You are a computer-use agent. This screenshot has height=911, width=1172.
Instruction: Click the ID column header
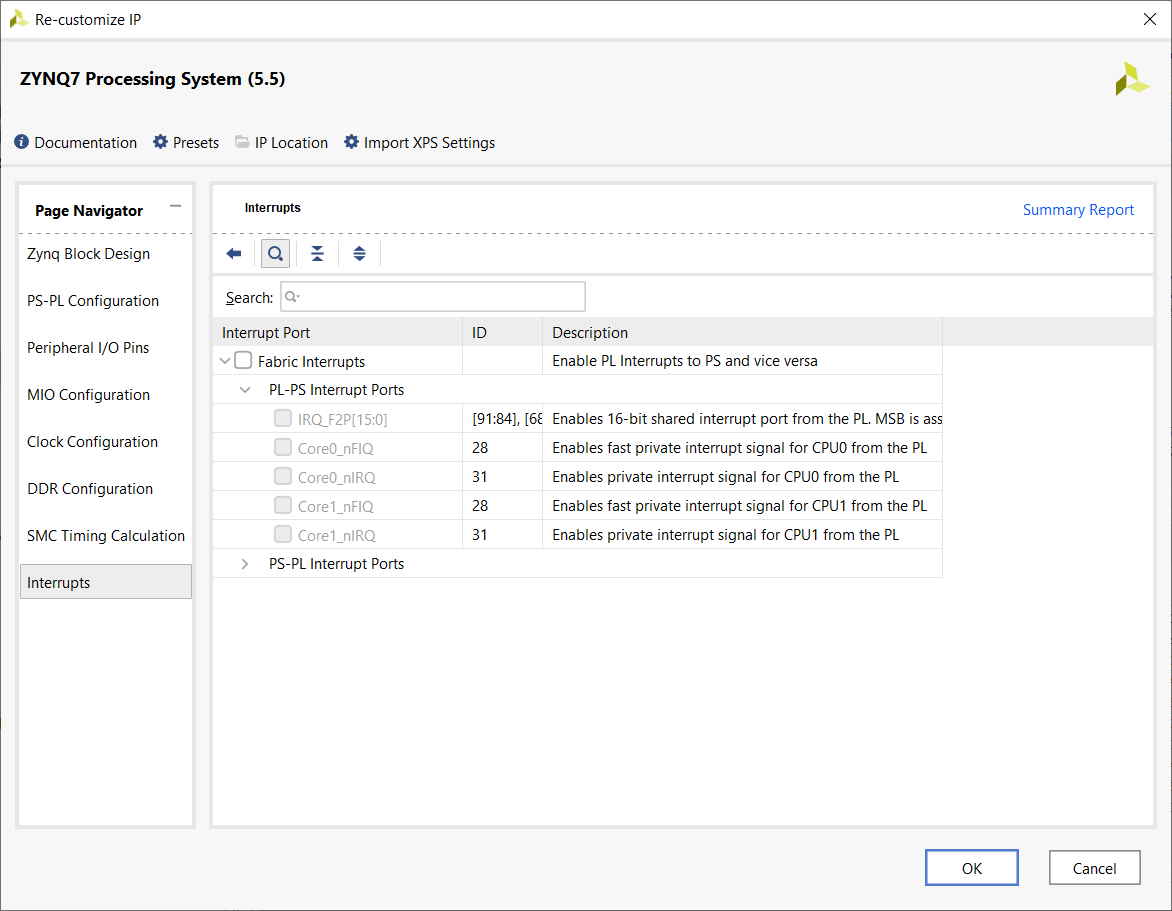(x=503, y=333)
